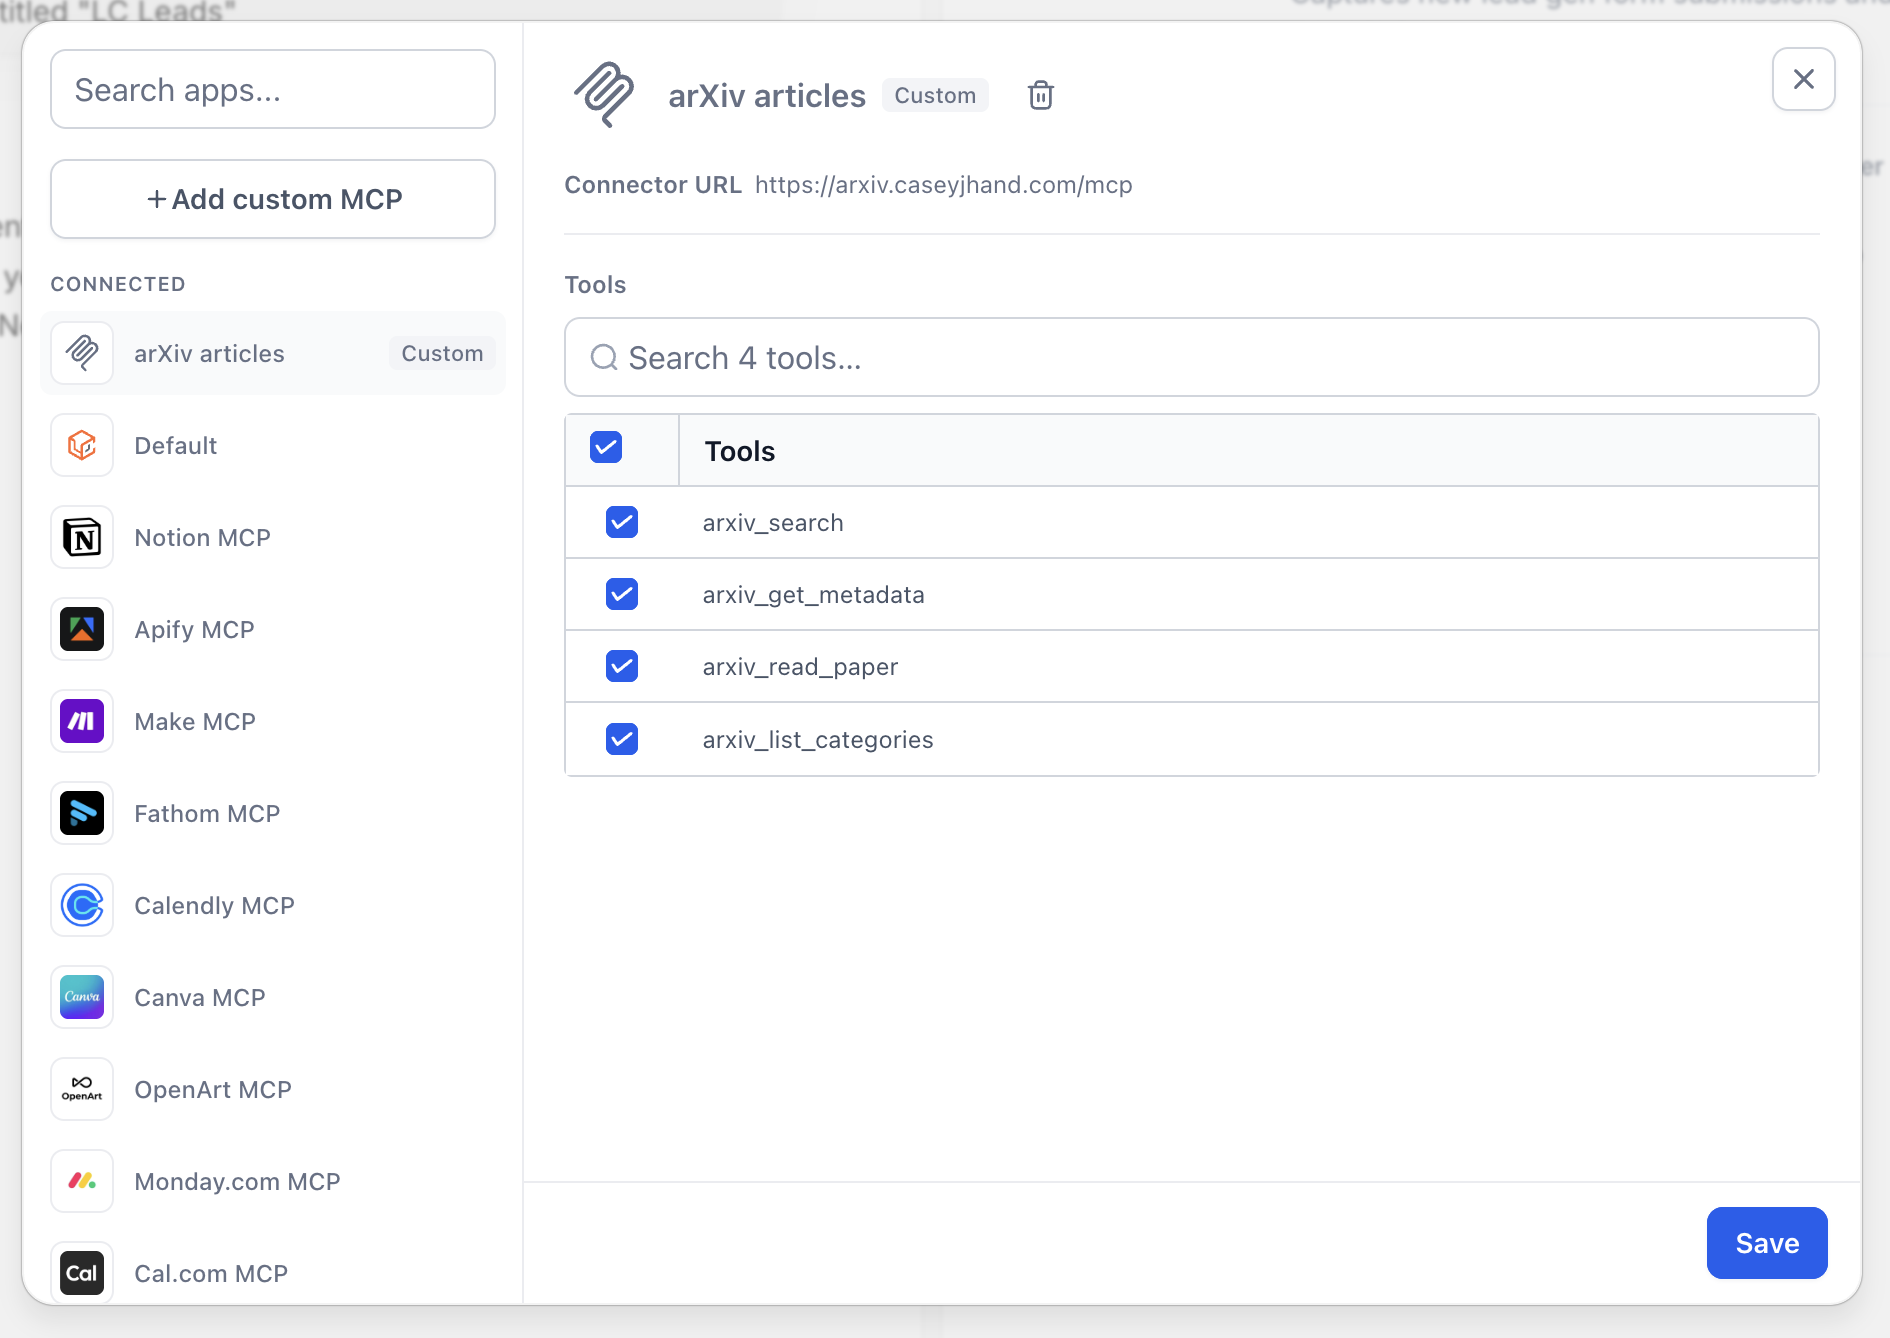Choose Make MCP from the list
The image size is (1890, 1338).
273,721
